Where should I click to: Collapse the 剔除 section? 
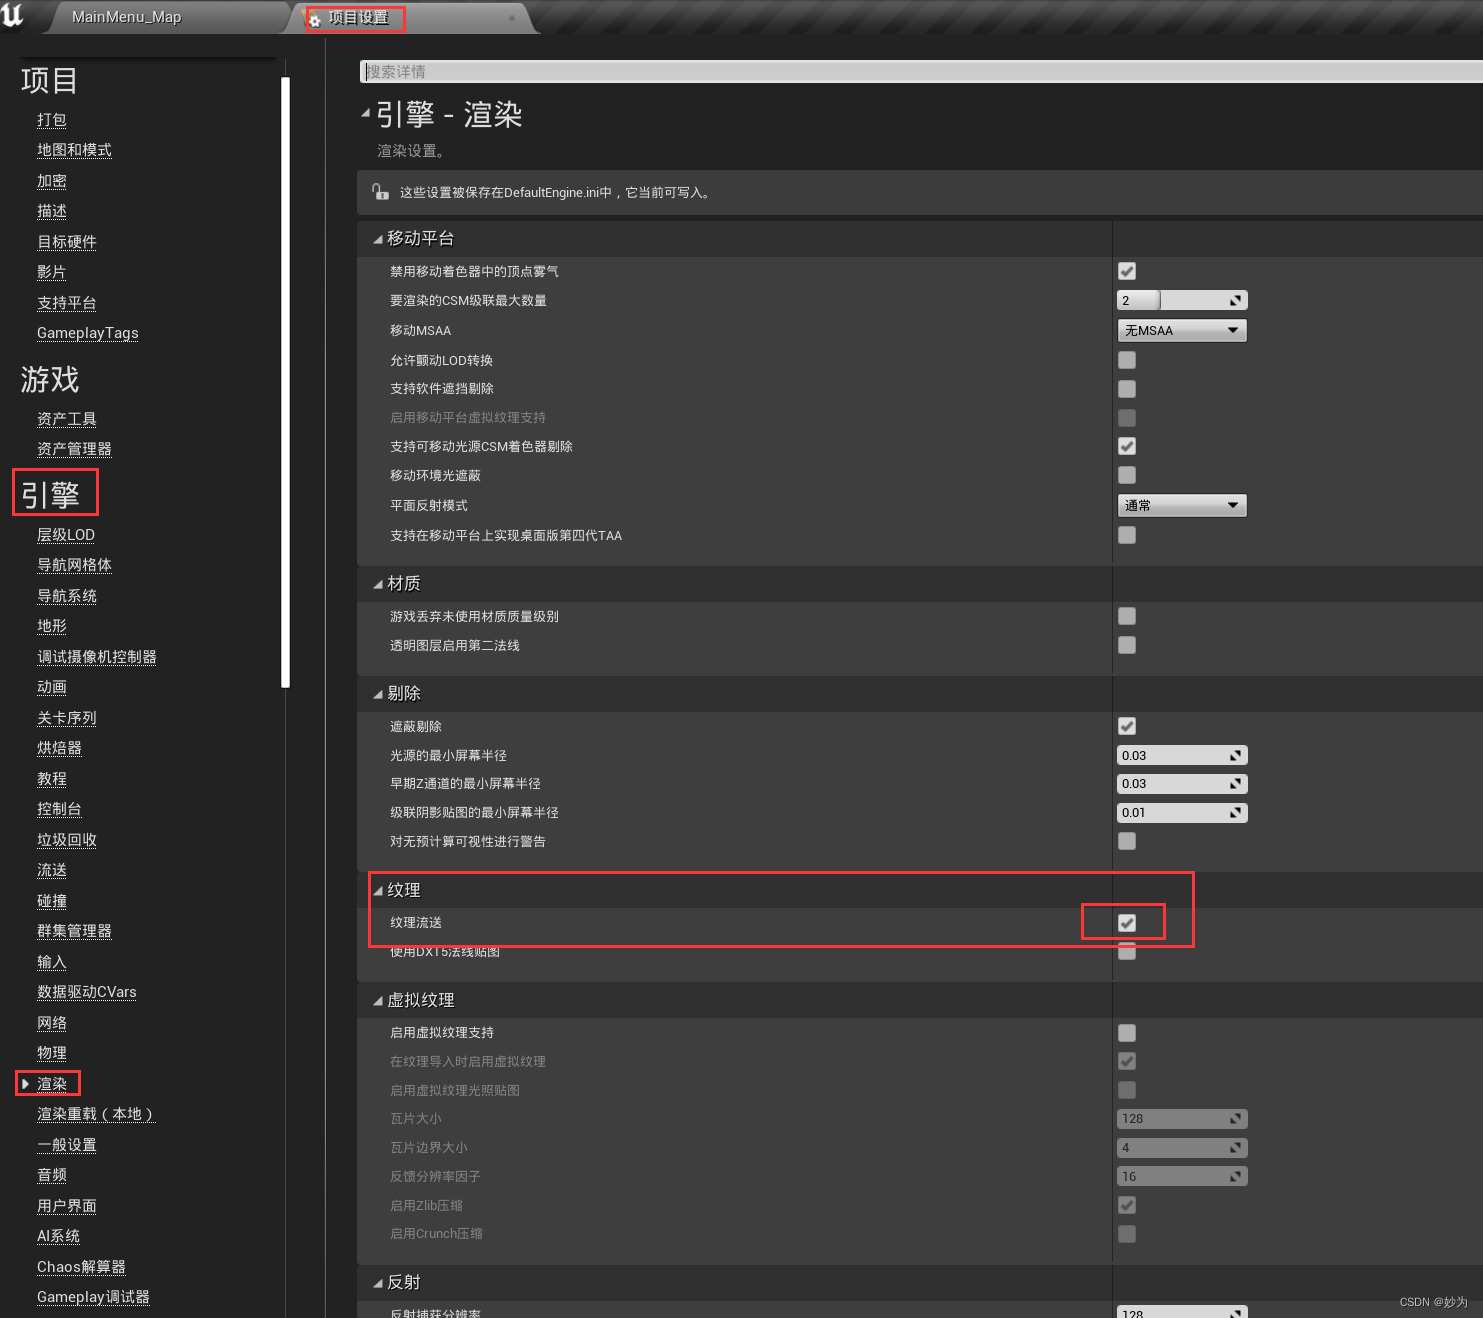point(378,694)
